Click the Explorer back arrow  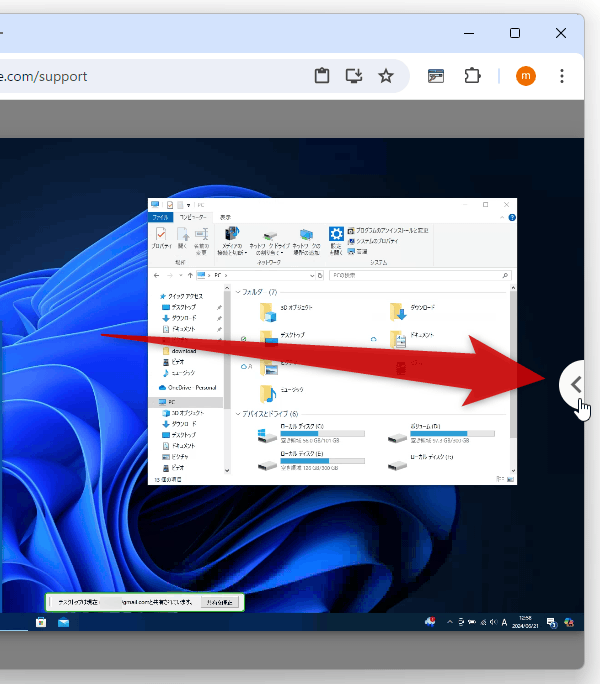(x=157, y=275)
